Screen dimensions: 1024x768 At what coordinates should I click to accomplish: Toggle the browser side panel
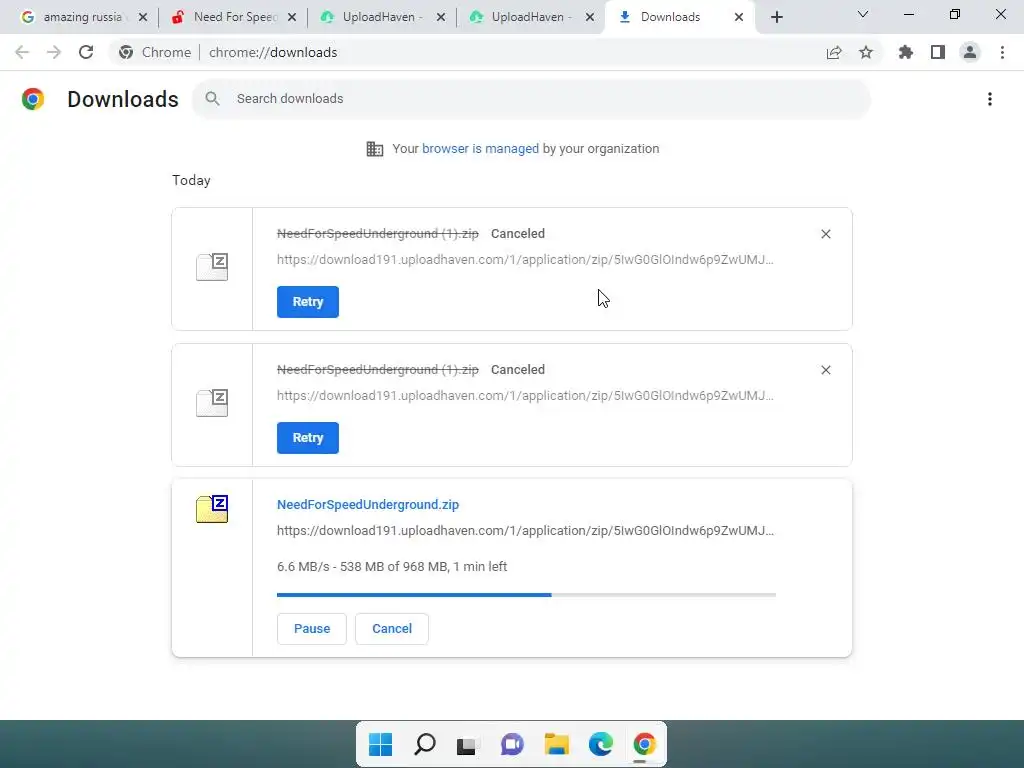click(938, 52)
